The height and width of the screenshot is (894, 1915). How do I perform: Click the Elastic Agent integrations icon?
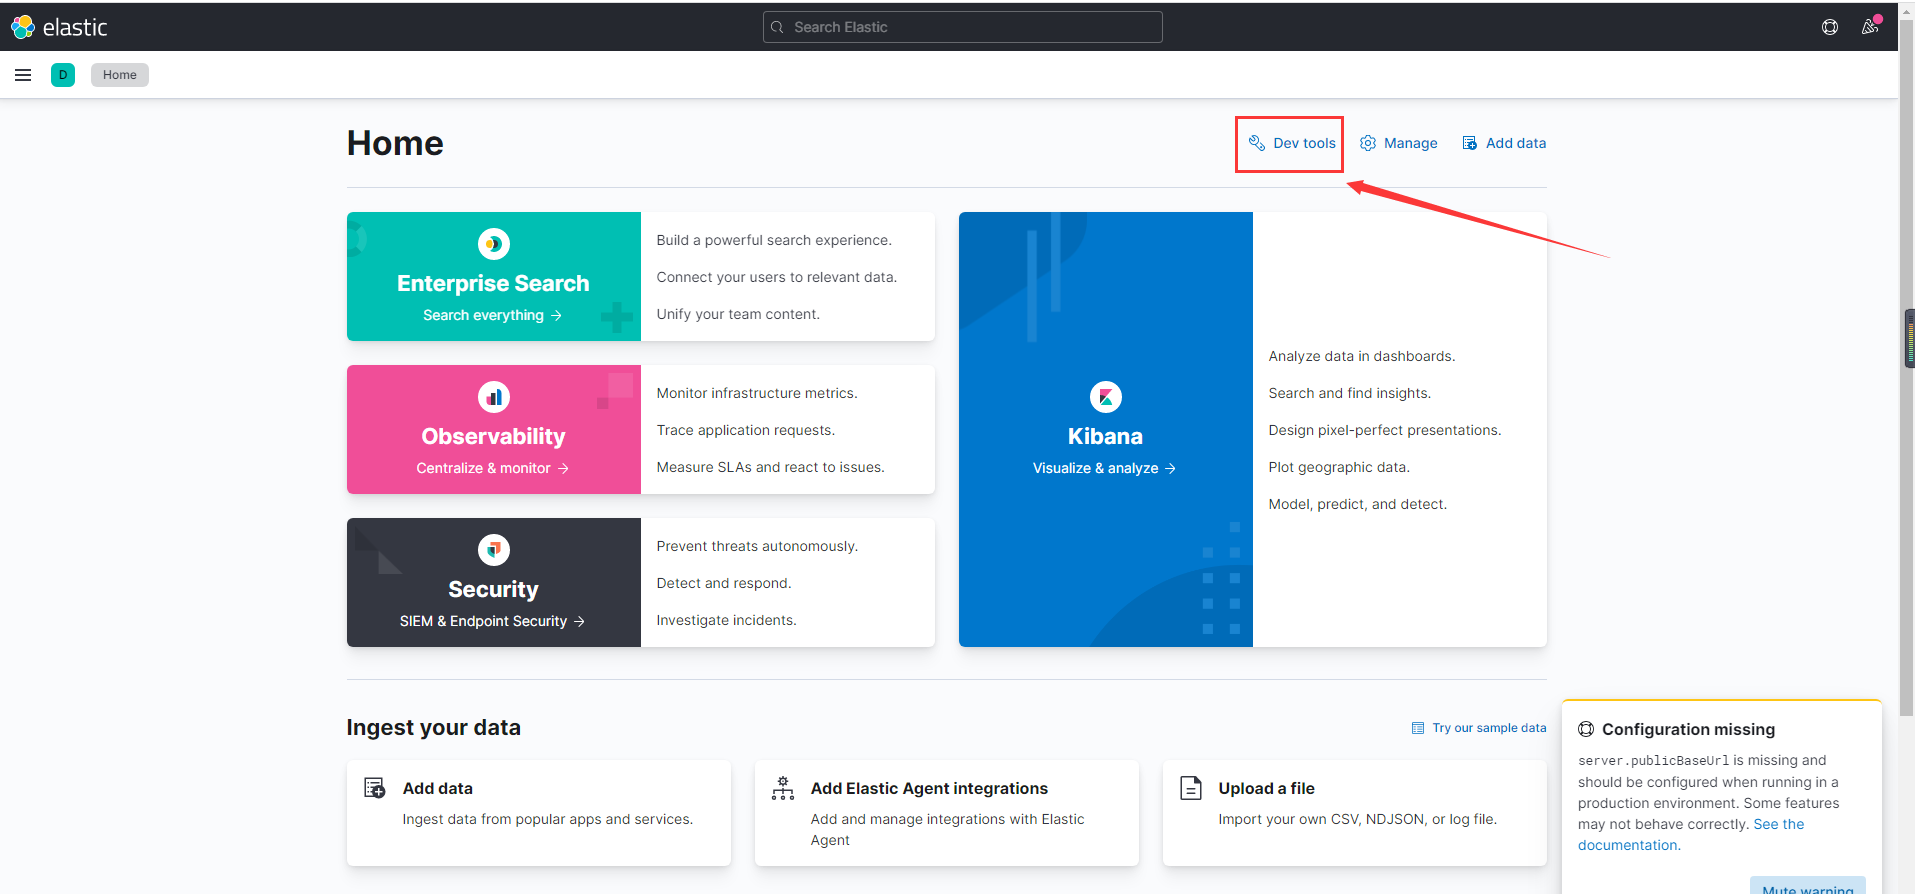pyautogui.click(x=783, y=788)
